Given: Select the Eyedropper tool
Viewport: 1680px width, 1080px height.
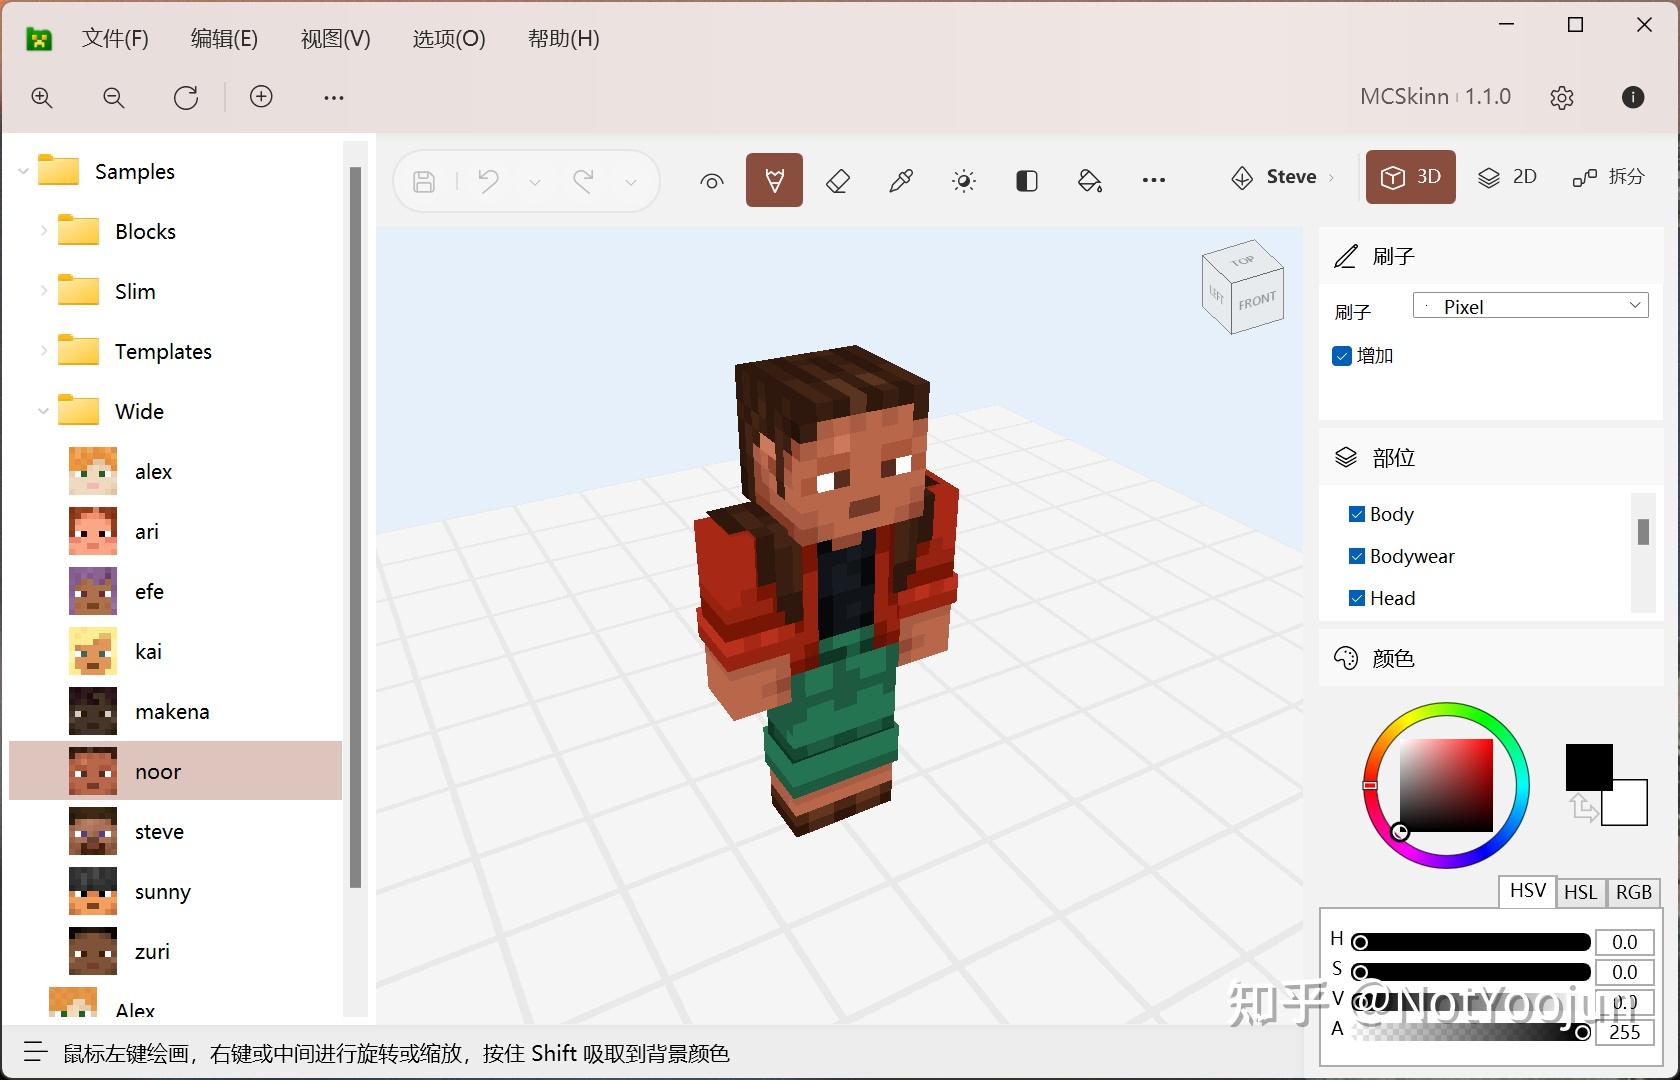Looking at the screenshot, I should pyautogui.click(x=900, y=180).
